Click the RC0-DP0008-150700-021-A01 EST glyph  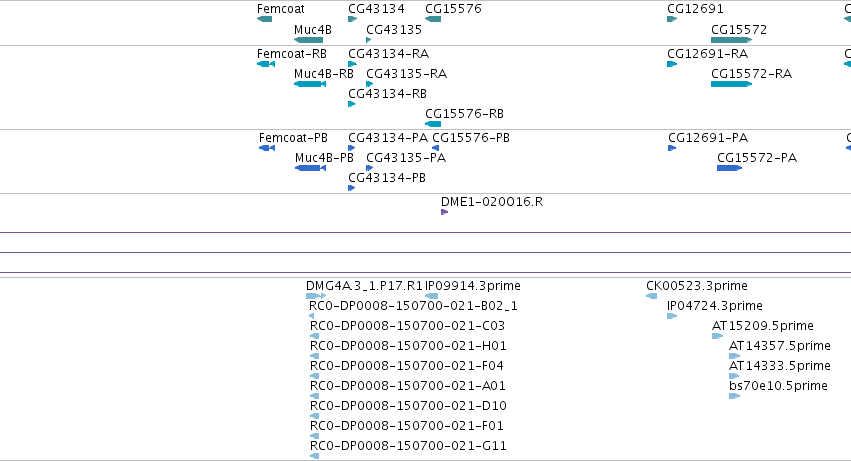tap(314, 396)
